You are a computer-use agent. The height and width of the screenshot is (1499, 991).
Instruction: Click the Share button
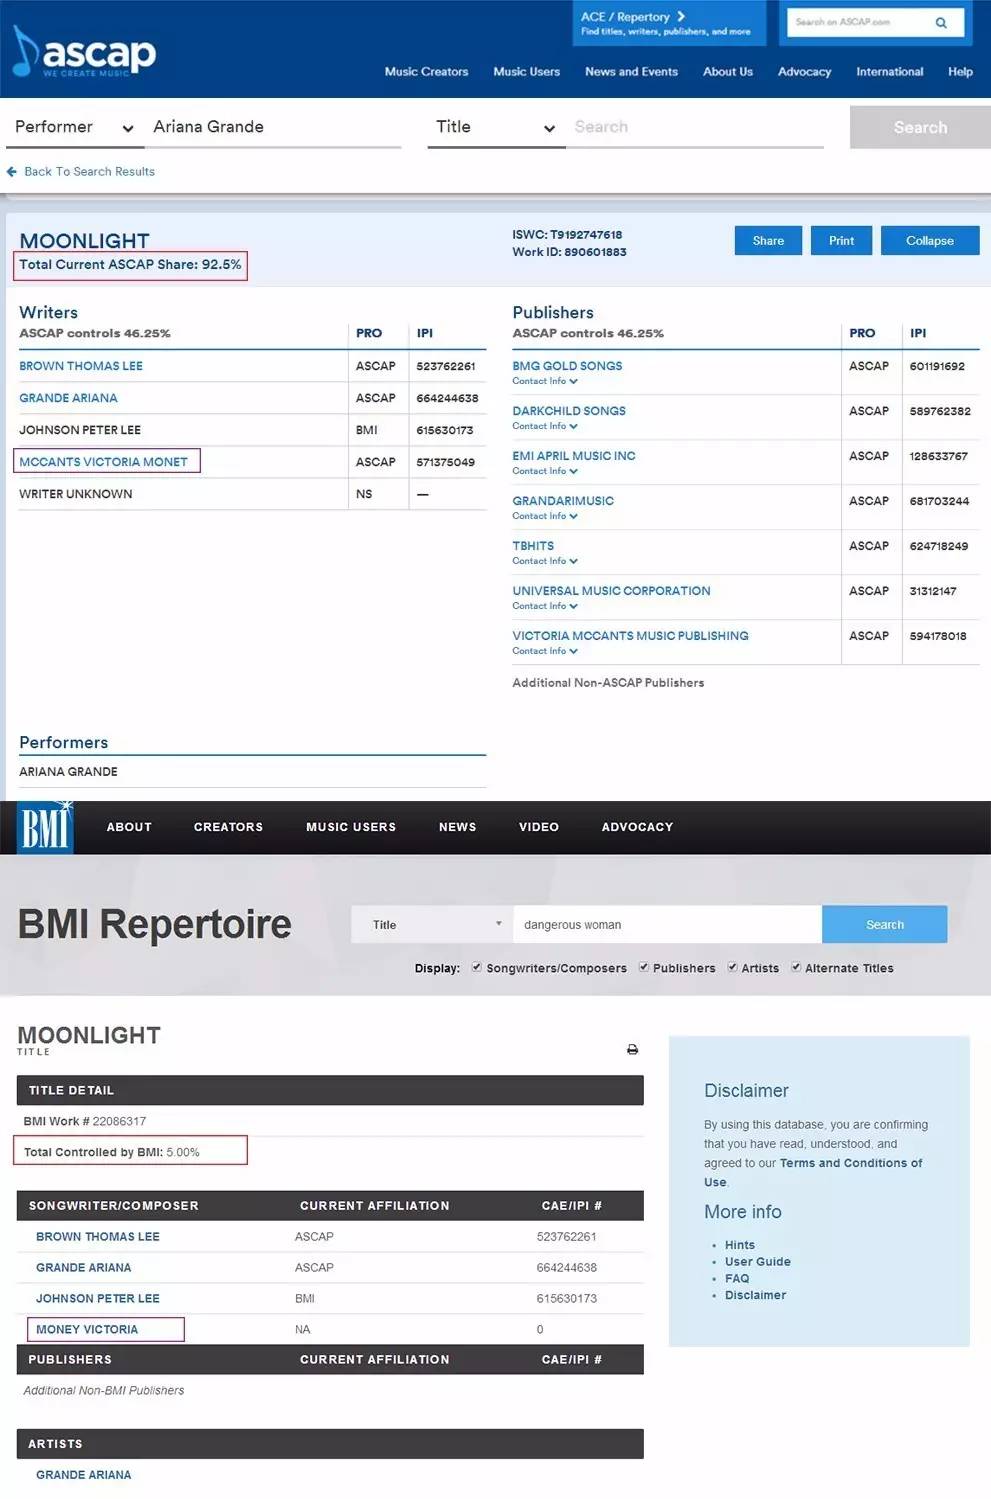point(768,241)
